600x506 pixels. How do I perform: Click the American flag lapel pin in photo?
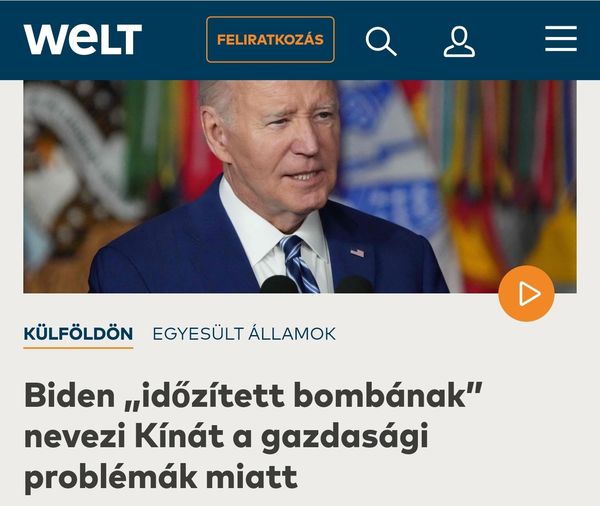coord(357,253)
